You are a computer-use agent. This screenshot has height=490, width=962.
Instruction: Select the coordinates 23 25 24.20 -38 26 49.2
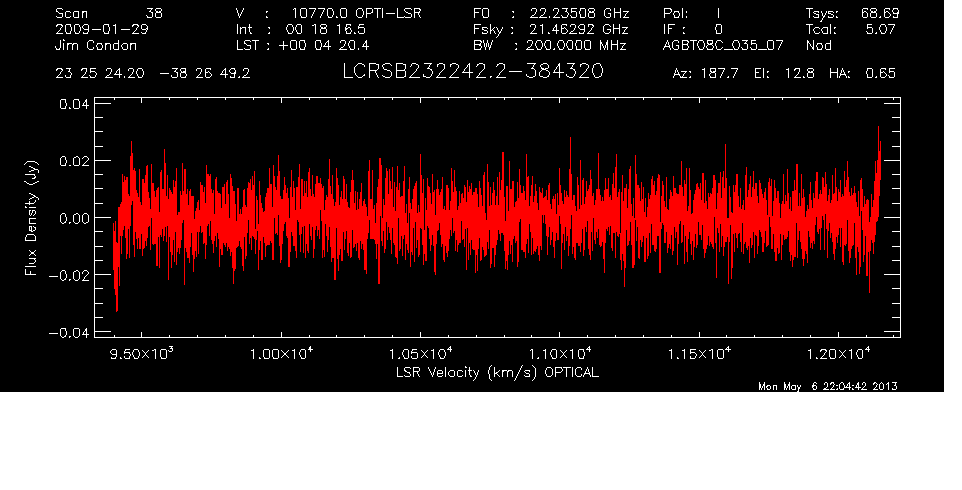click(153, 74)
